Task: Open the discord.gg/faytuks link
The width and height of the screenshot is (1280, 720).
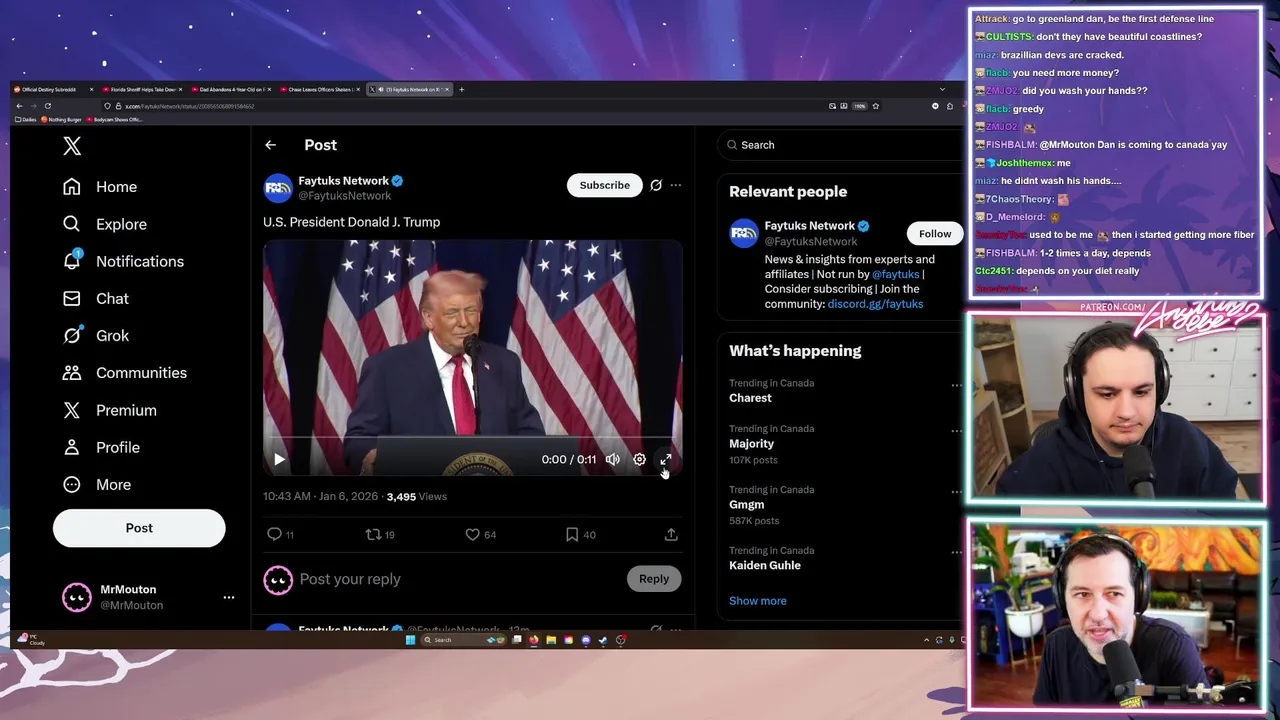Action: [875, 304]
